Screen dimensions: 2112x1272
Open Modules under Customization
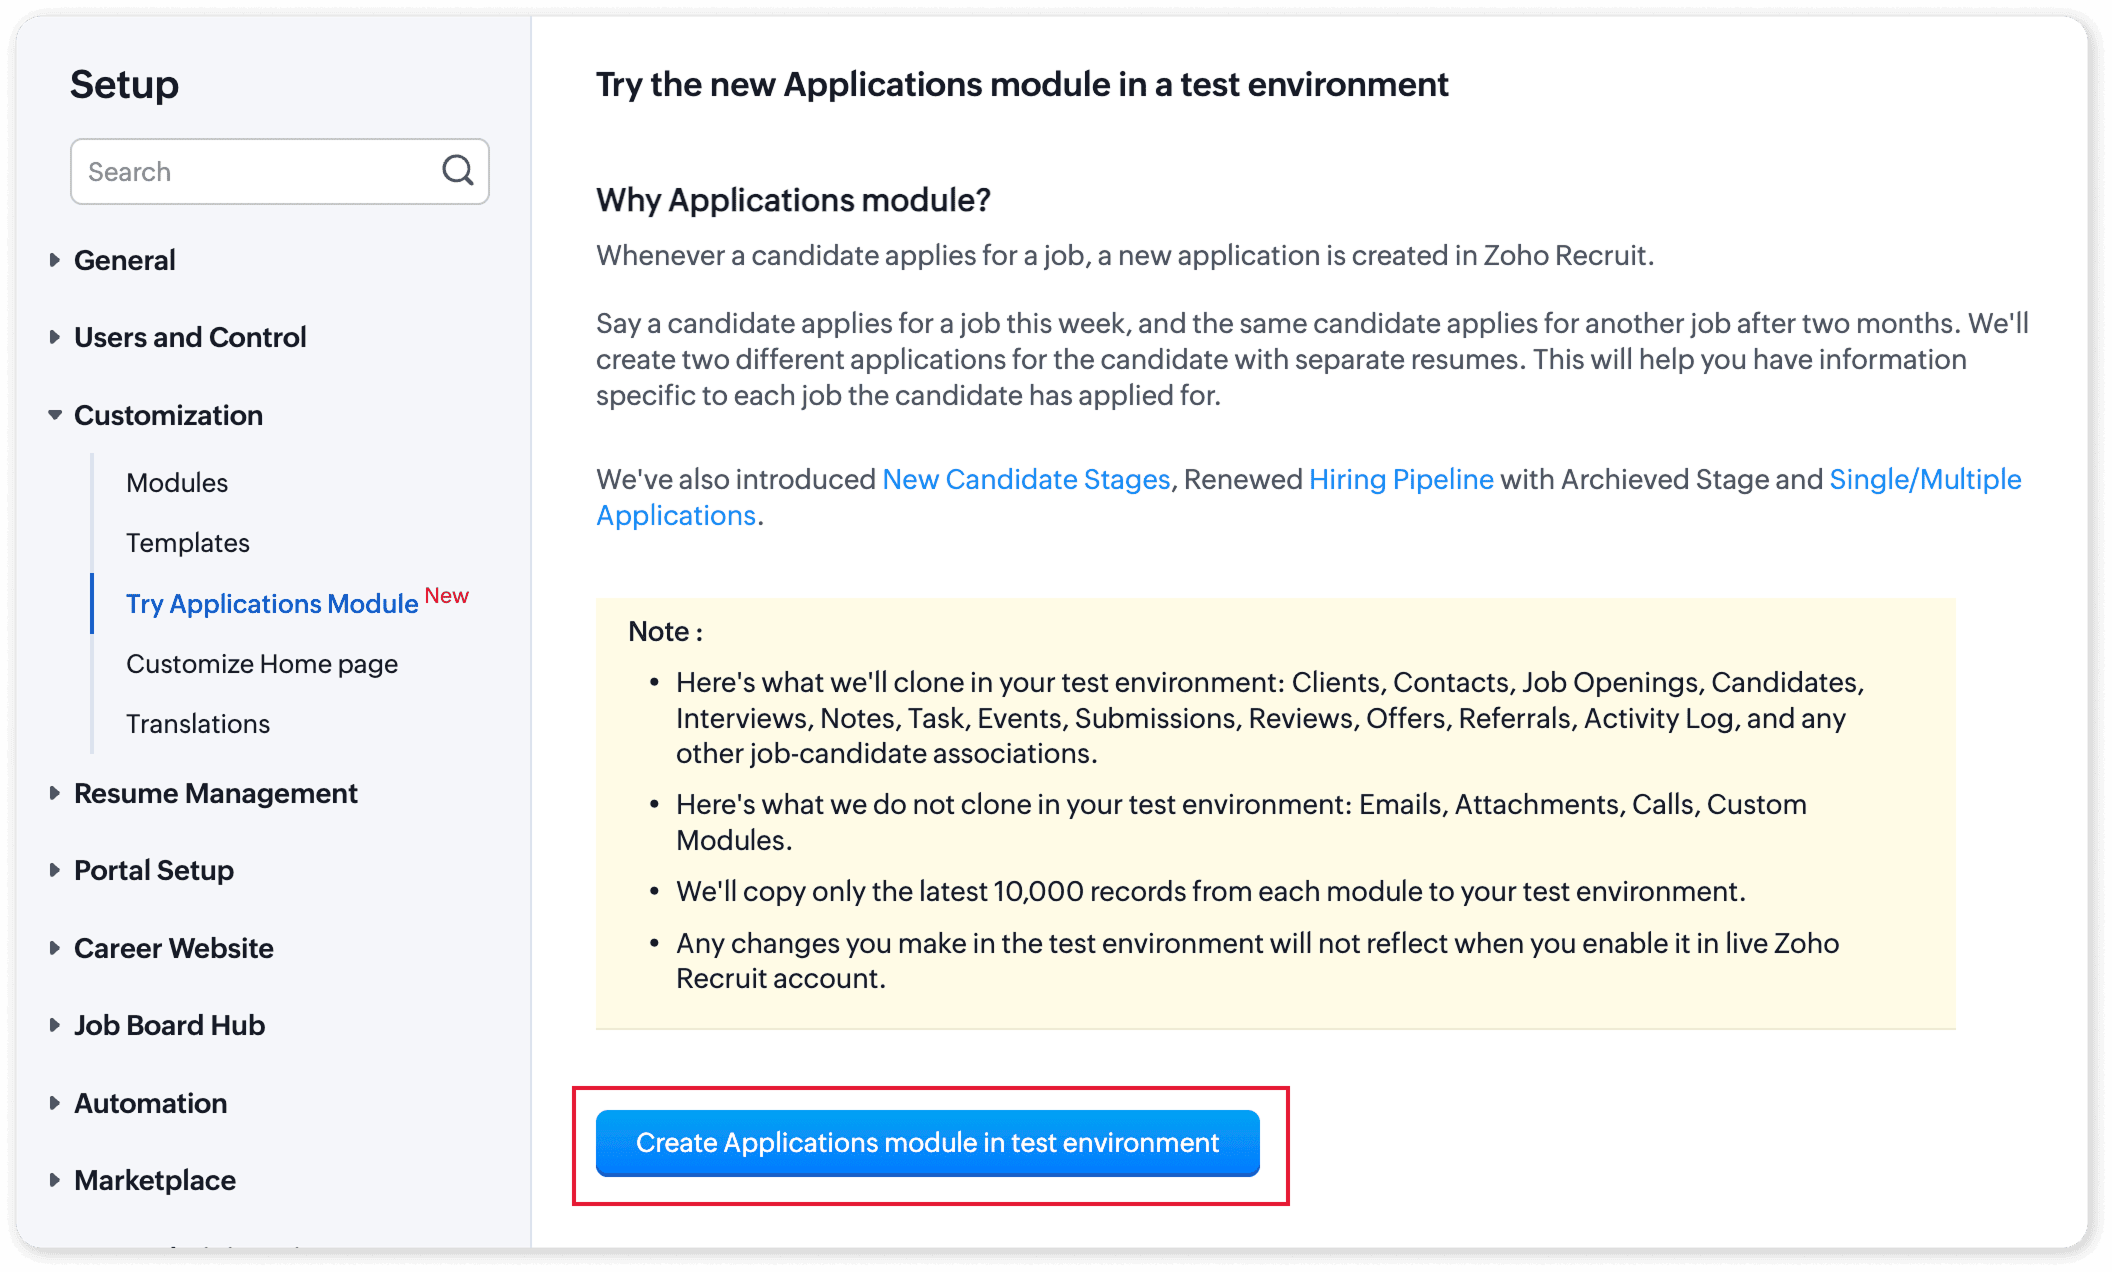tap(177, 483)
